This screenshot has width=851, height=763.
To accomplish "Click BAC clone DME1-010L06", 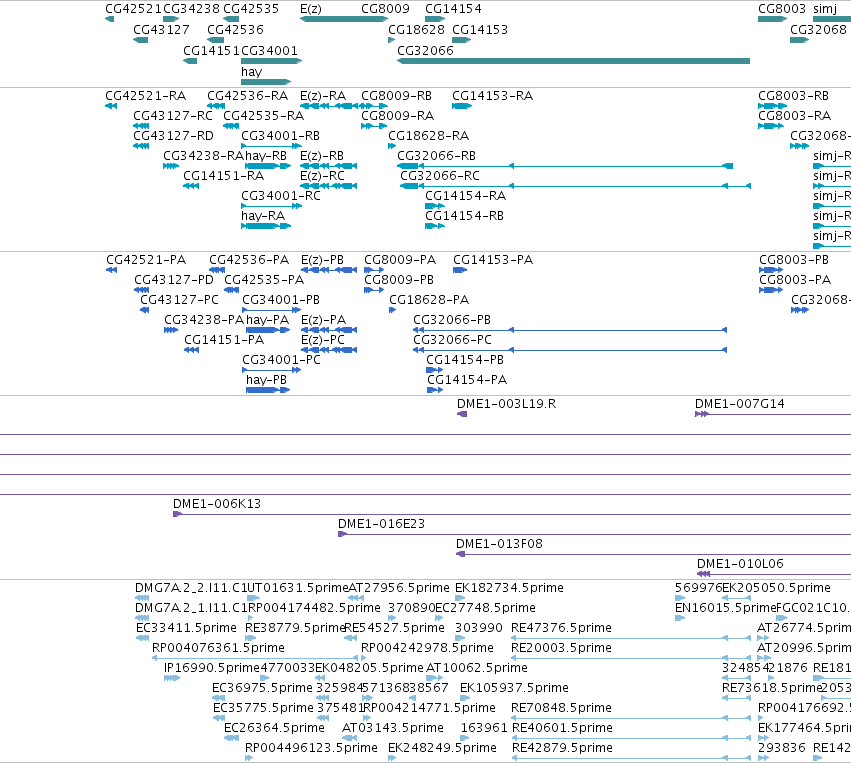I will (740, 564).
